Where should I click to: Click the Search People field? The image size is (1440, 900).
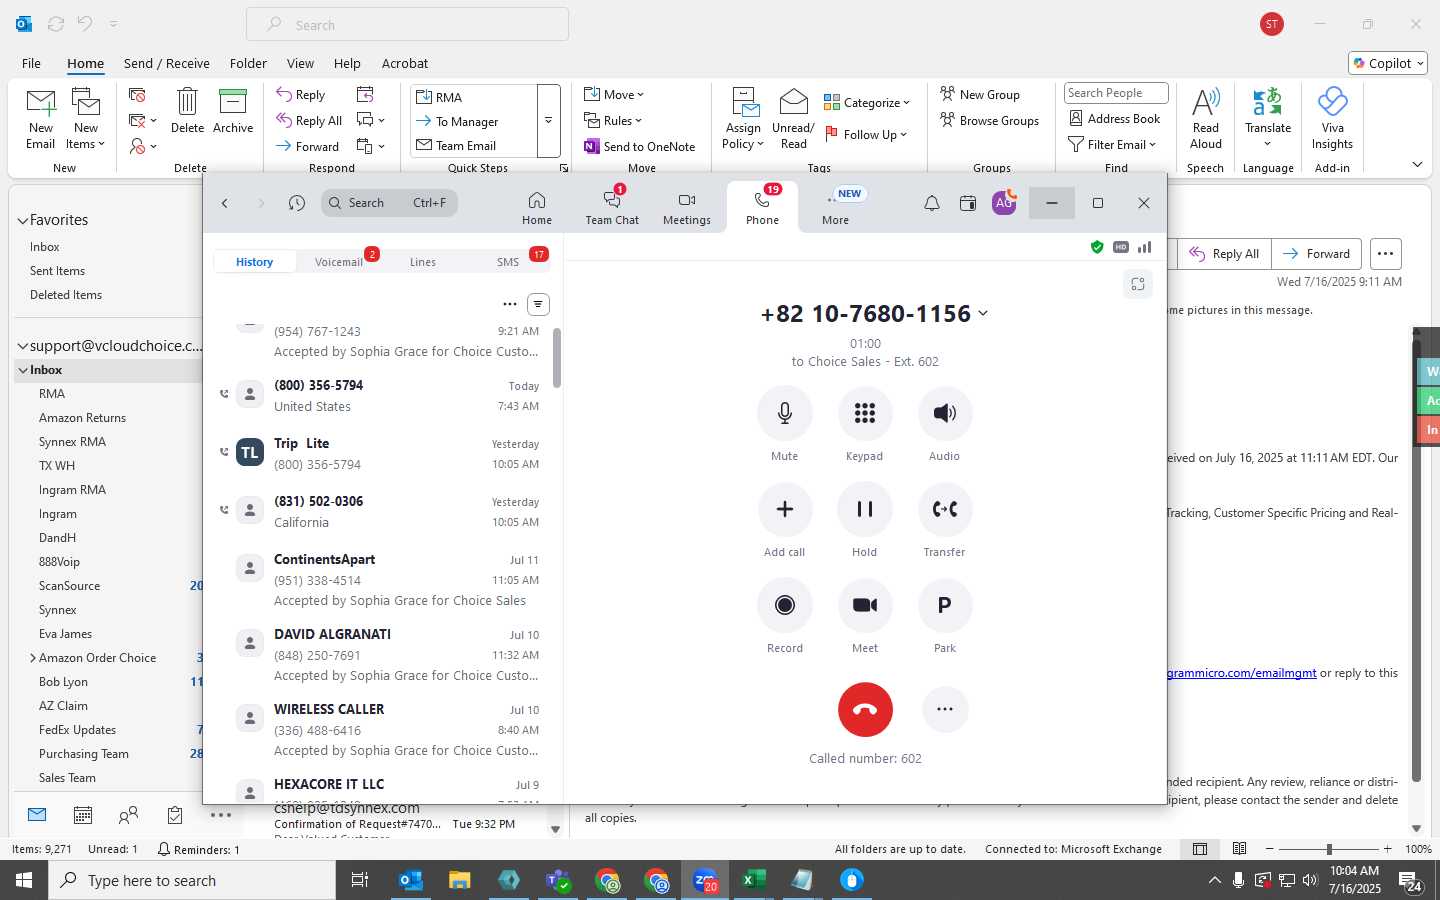click(1116, 93)
